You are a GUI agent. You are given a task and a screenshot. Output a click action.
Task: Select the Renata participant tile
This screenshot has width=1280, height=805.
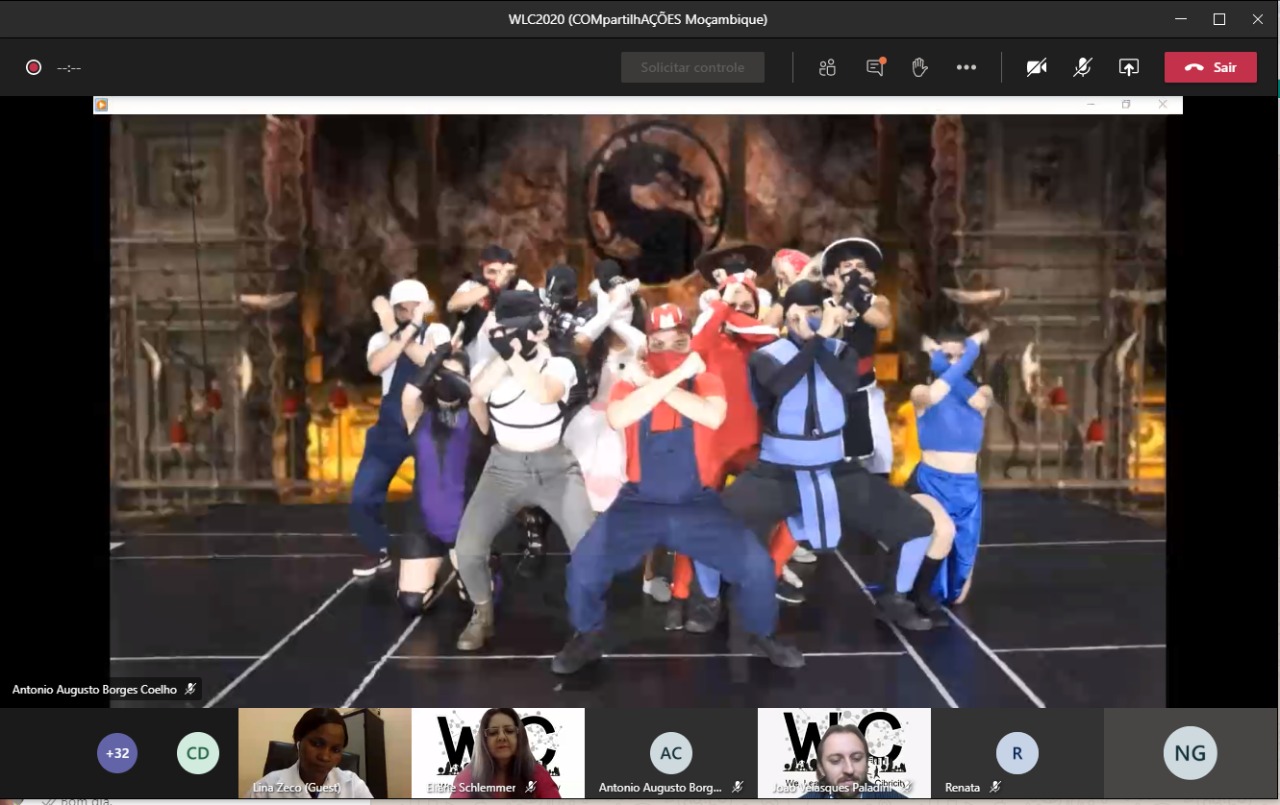click(1017, 753)
